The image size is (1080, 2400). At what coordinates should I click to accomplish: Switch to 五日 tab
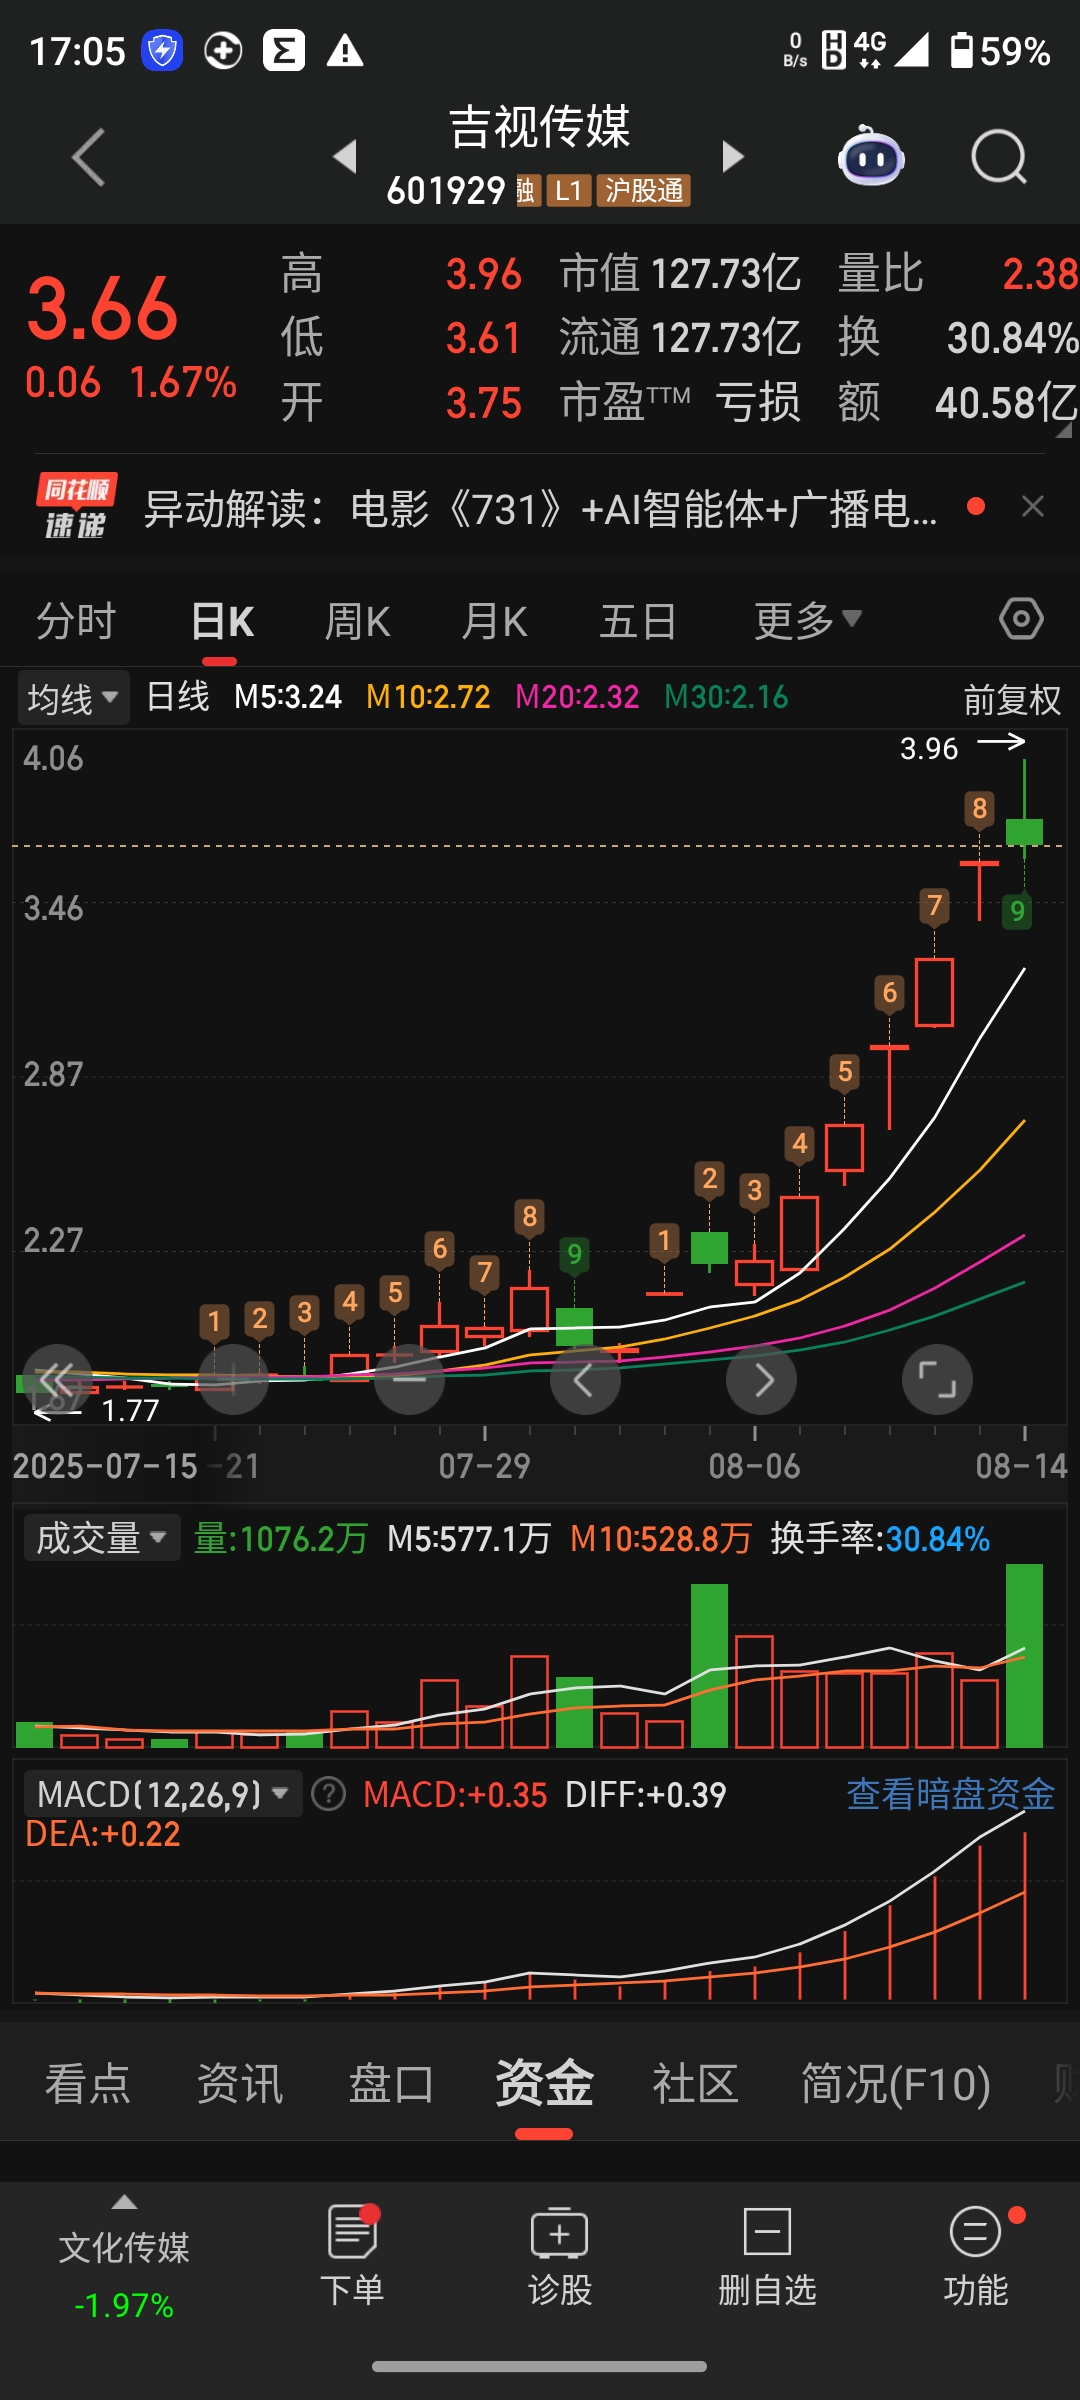[638, 620]
